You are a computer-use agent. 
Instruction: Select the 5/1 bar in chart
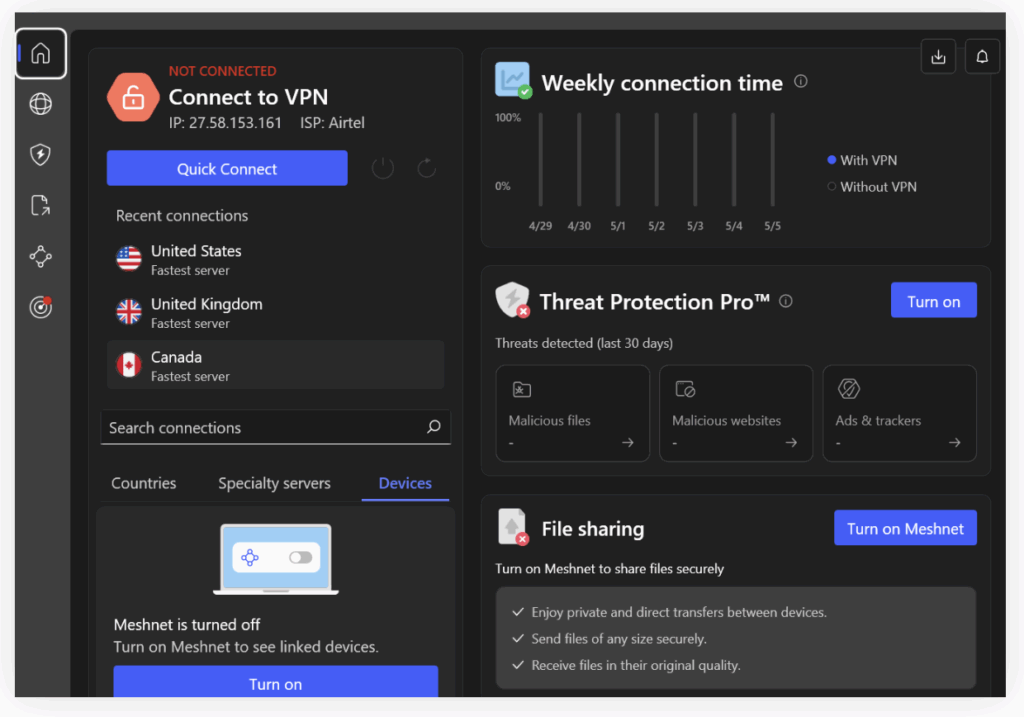coord(618,159)
